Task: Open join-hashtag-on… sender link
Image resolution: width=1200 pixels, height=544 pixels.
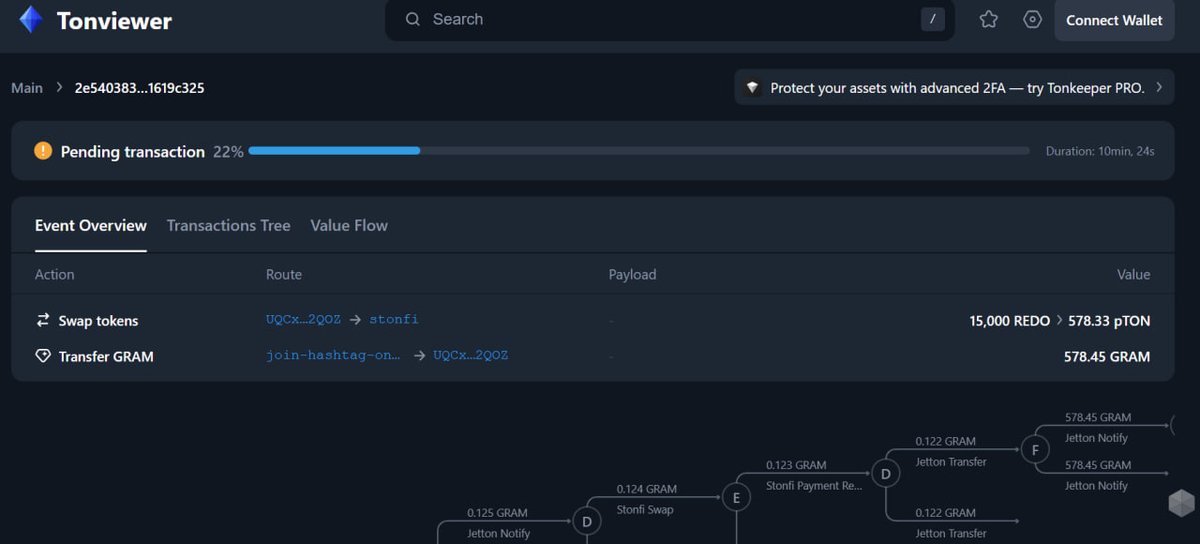Action: tap(333, 356)
